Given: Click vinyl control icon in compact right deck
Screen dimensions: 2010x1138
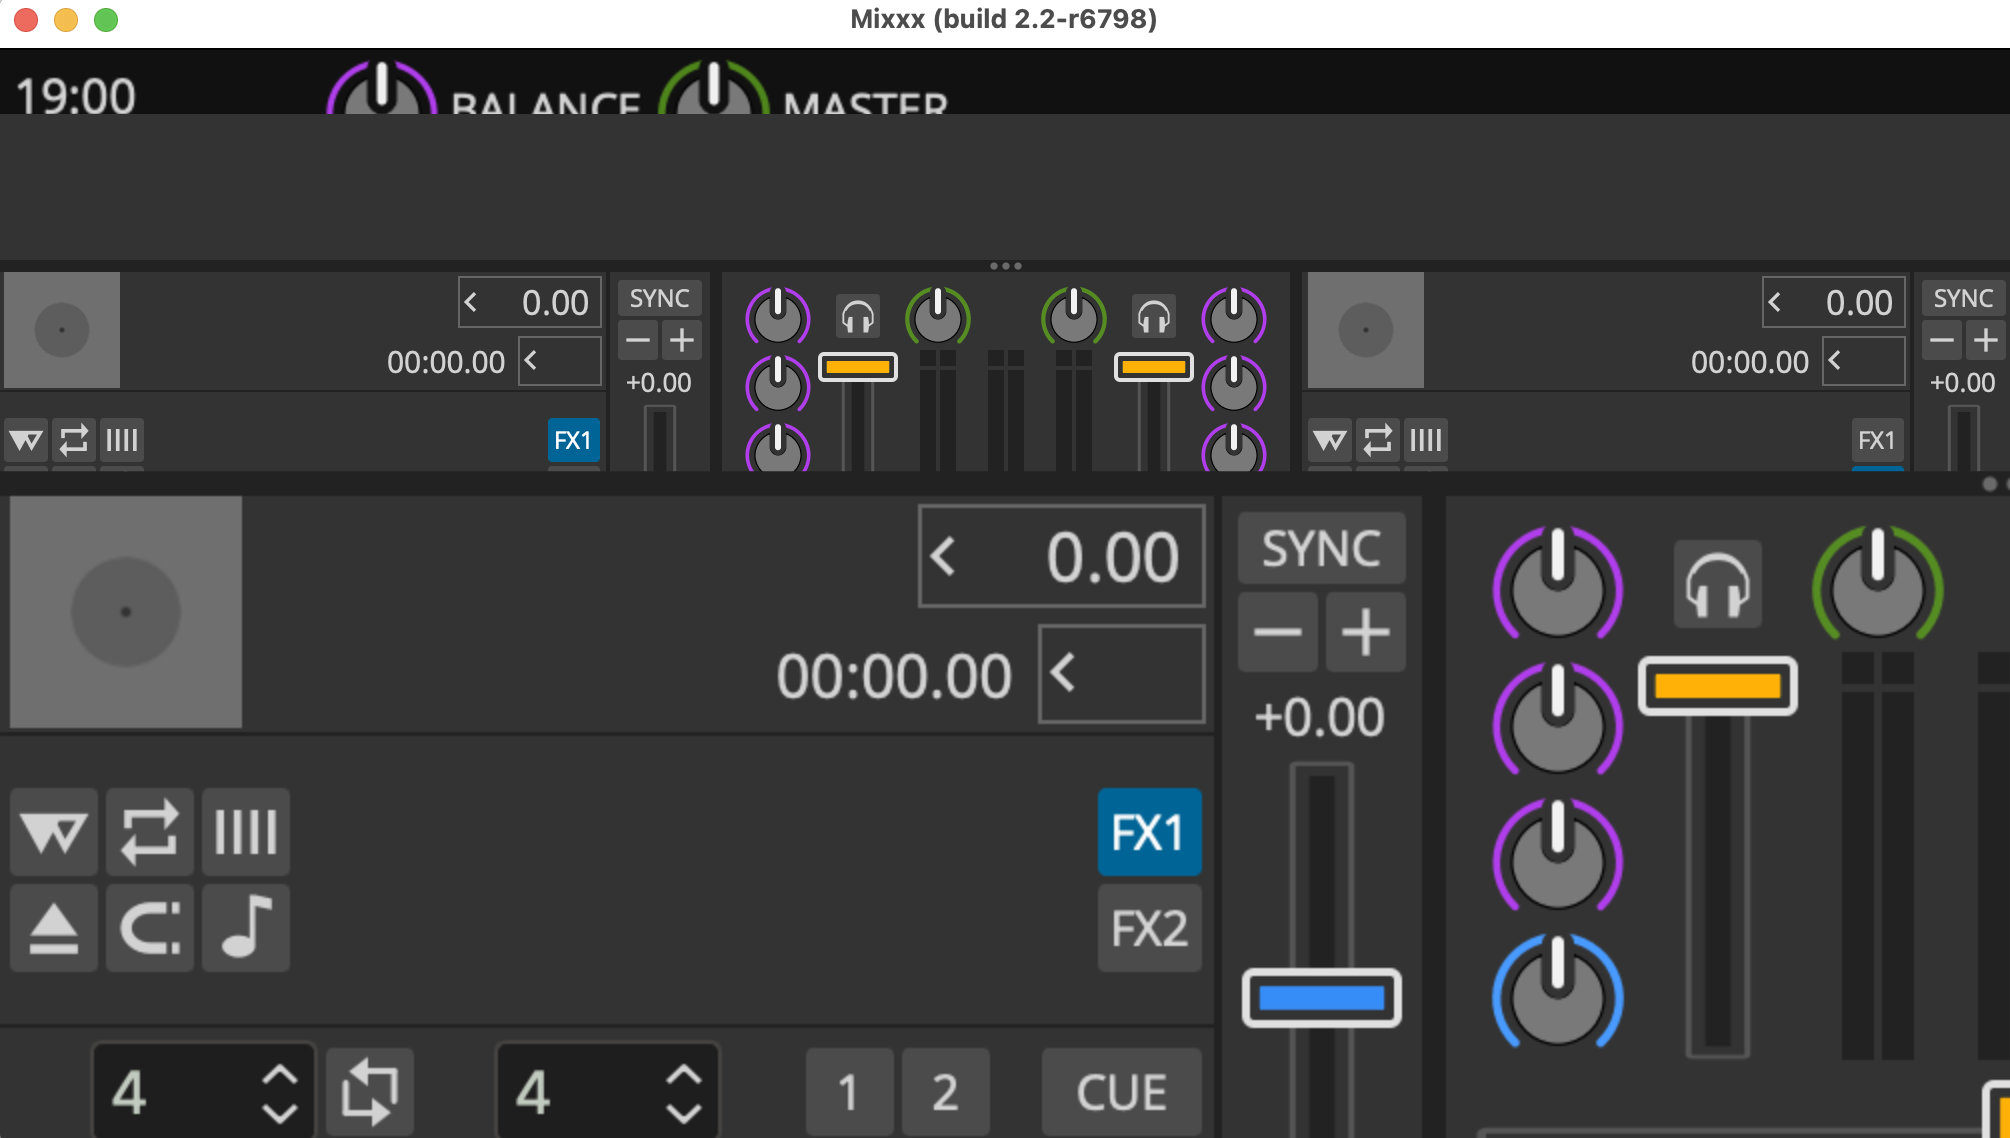Looking at the screenshot, I should 1330,440.
